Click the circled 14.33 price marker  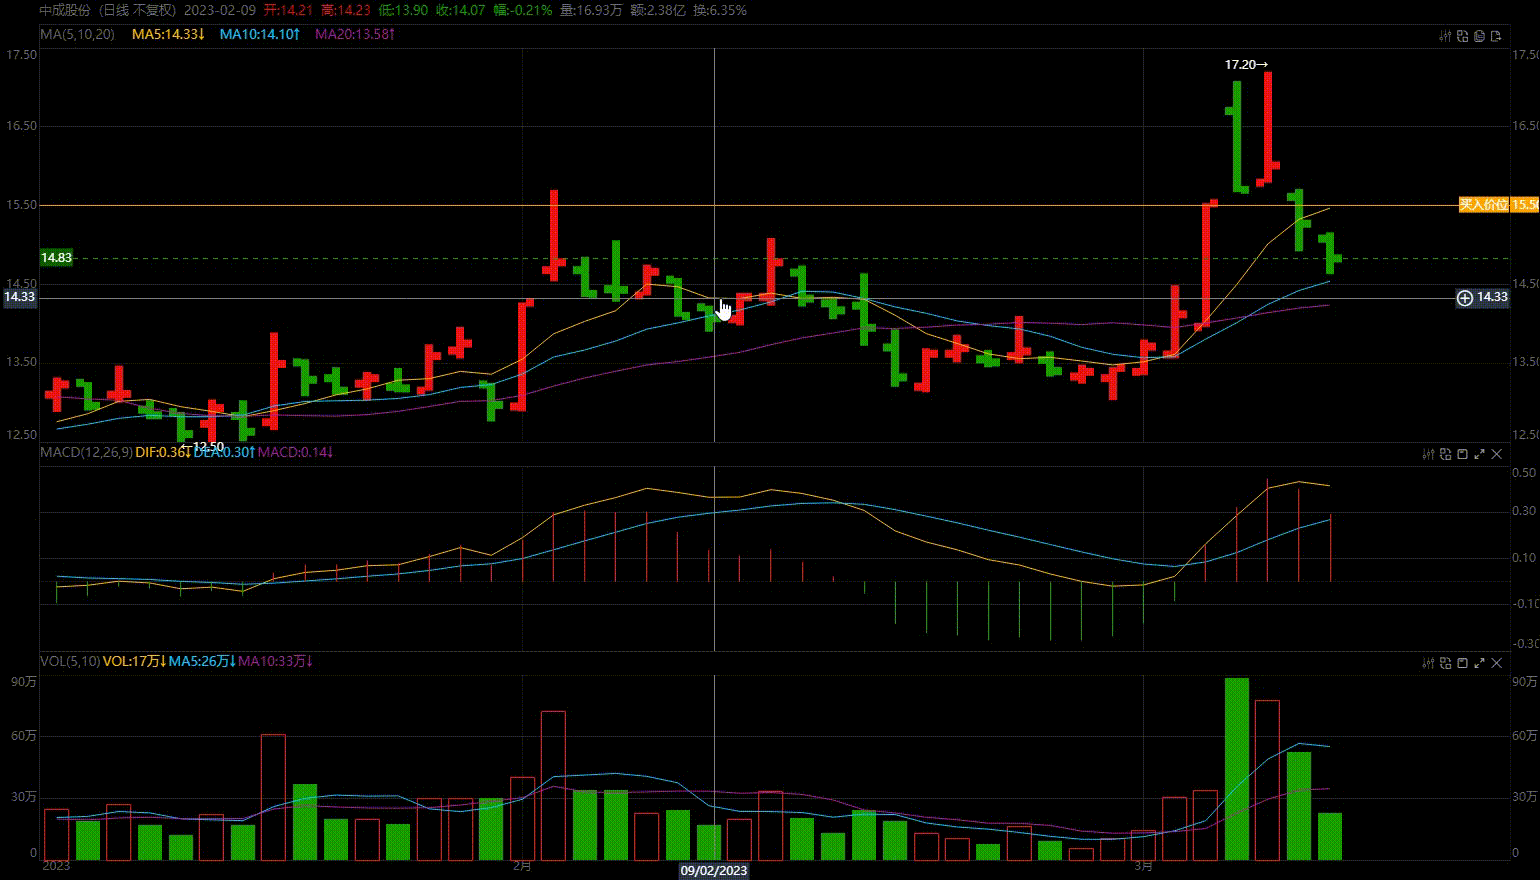(1483, 297)
